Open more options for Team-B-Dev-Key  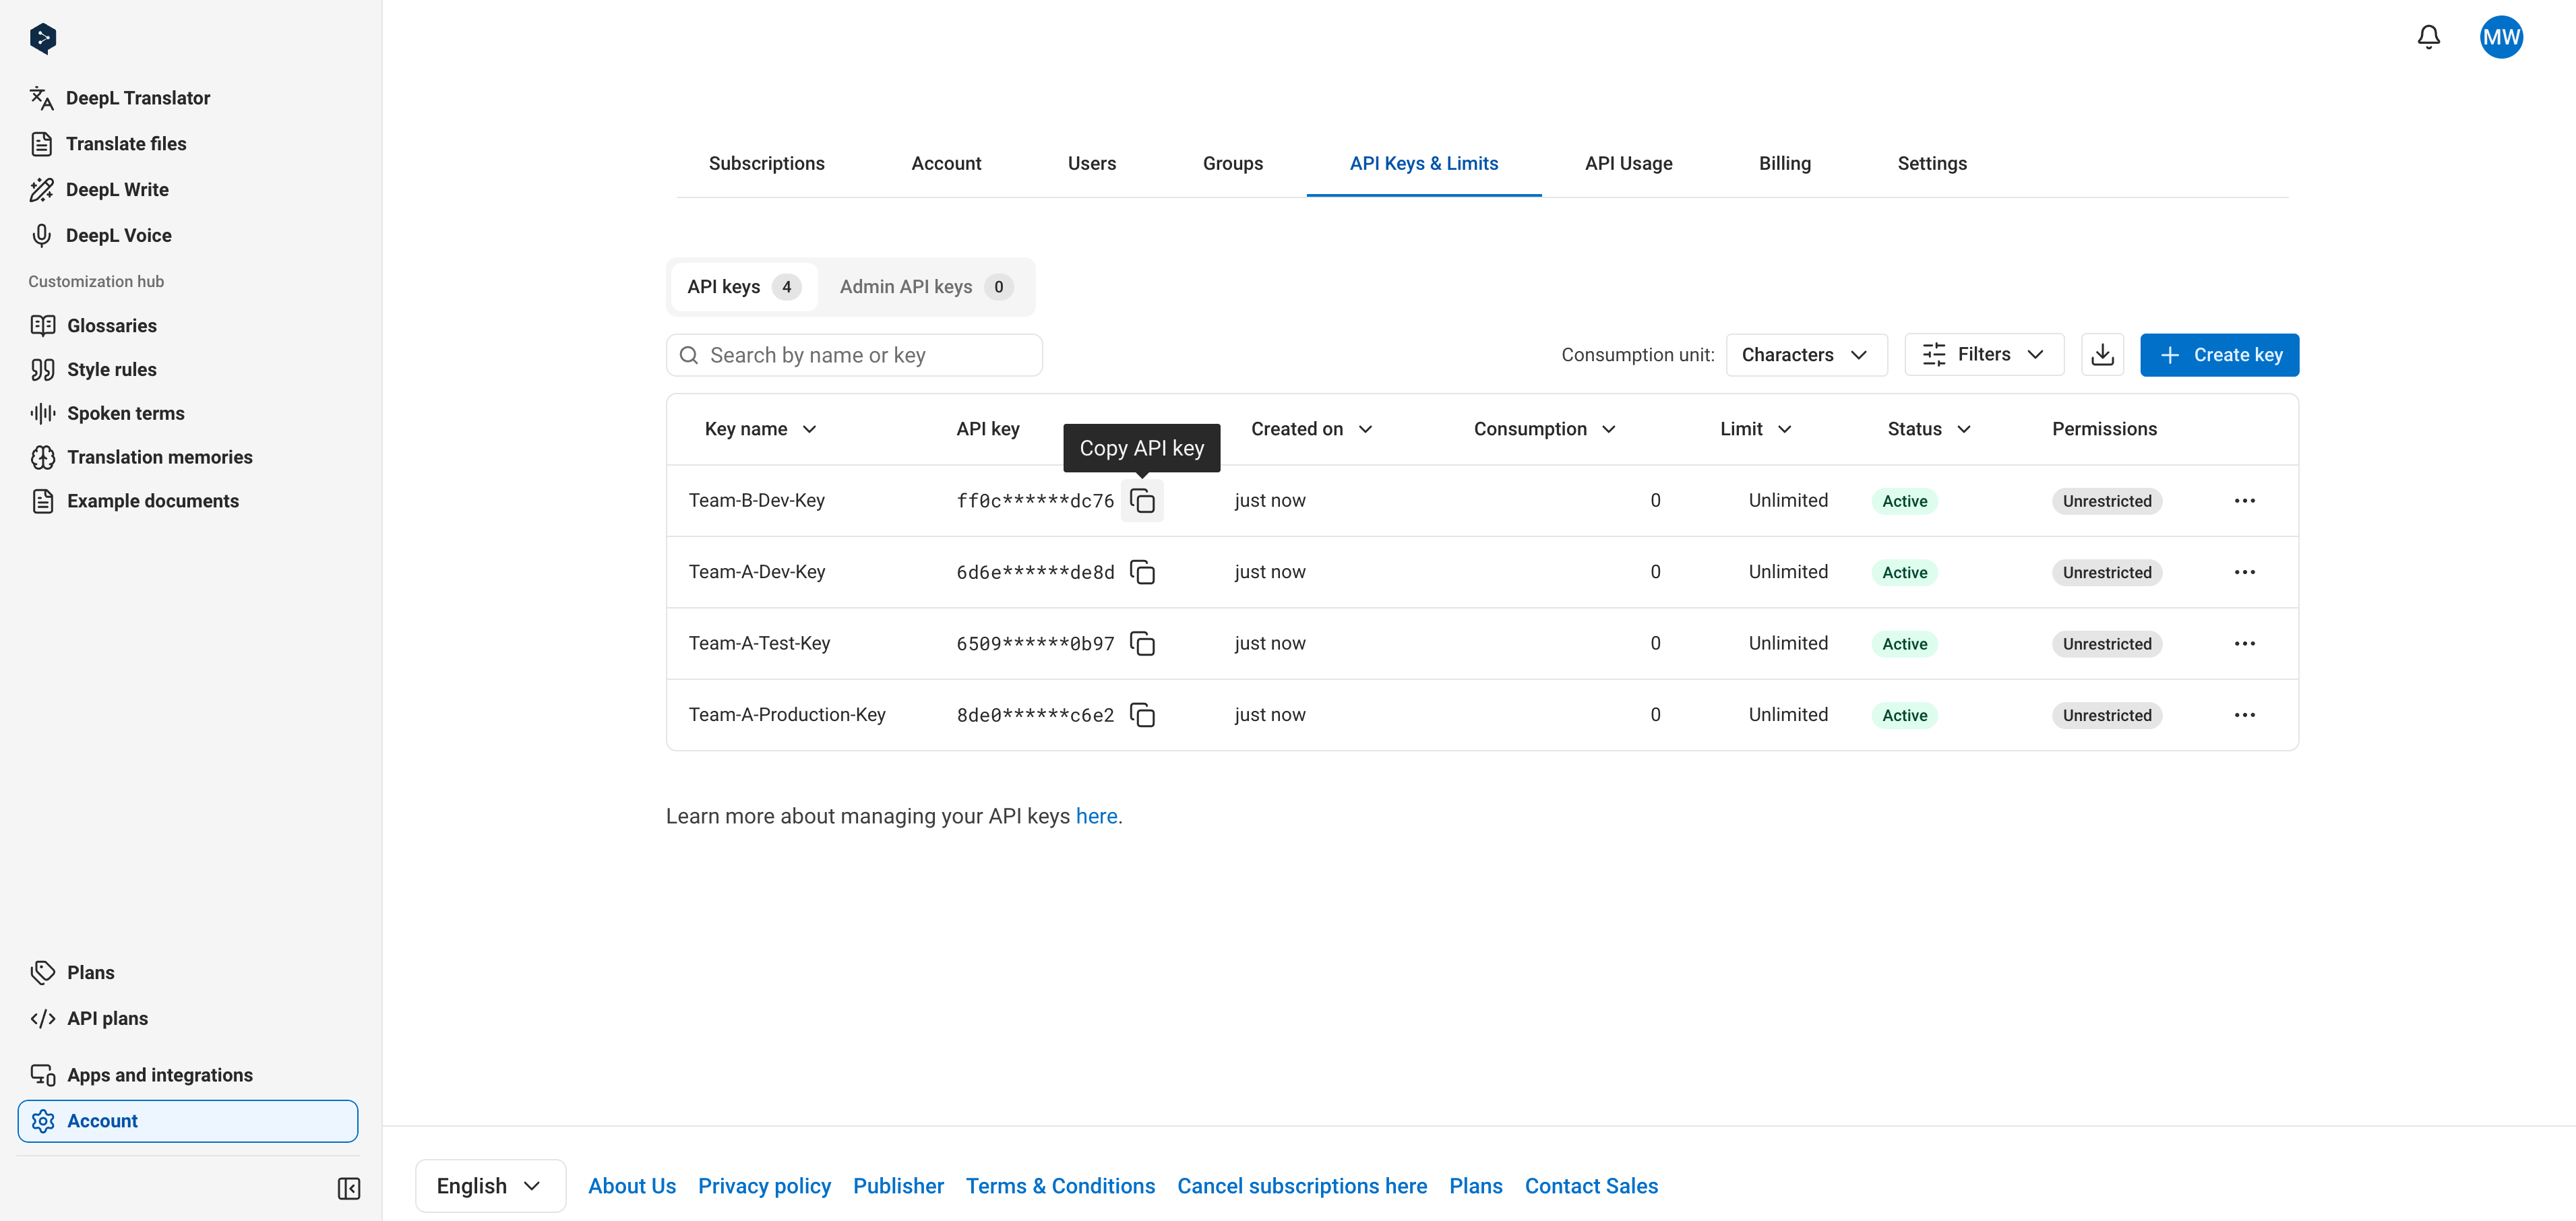[2244, 500]
